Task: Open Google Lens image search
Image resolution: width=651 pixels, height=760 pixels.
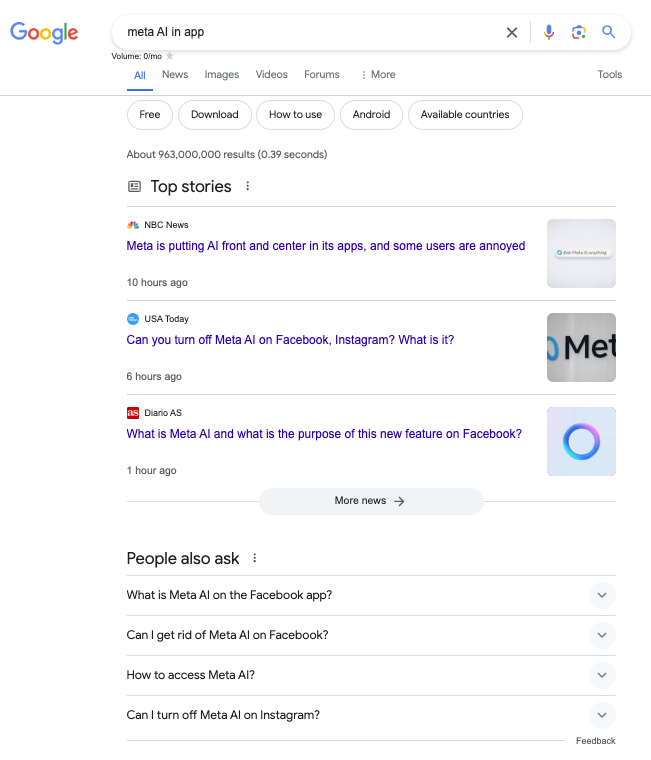Action: point(578,32)
